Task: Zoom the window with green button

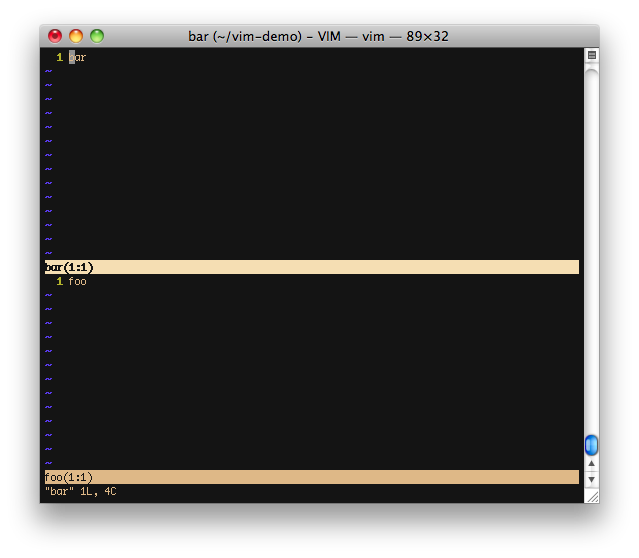Action: 97,36
